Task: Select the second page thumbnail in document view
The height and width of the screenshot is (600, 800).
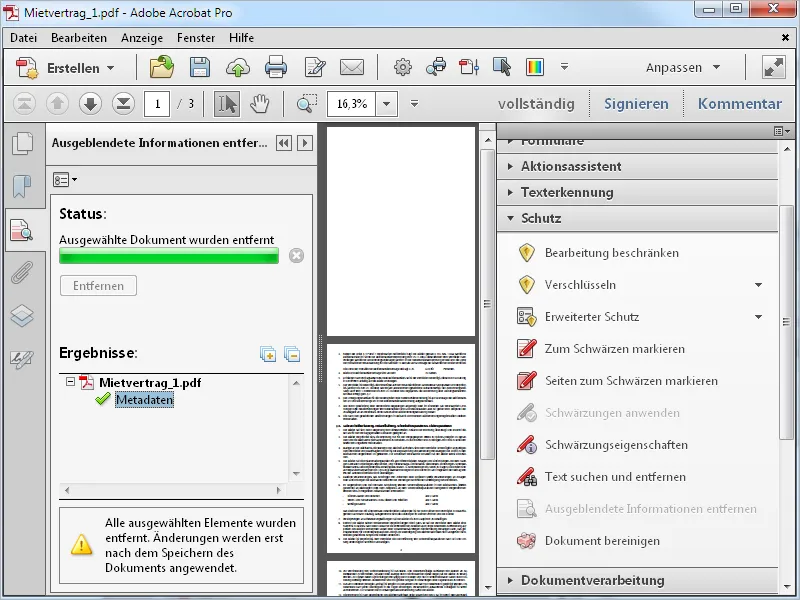Action: pos(401,448)
